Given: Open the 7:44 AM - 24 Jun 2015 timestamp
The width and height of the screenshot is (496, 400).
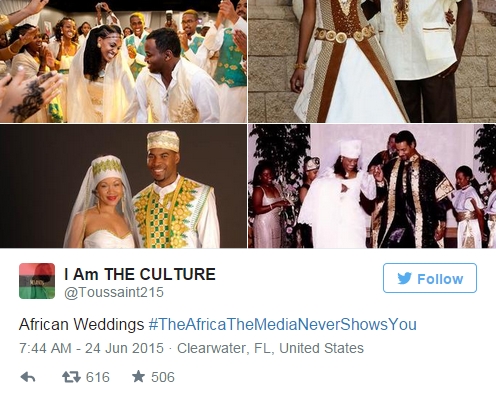Looking at the screenshot, I should [92, 348].
